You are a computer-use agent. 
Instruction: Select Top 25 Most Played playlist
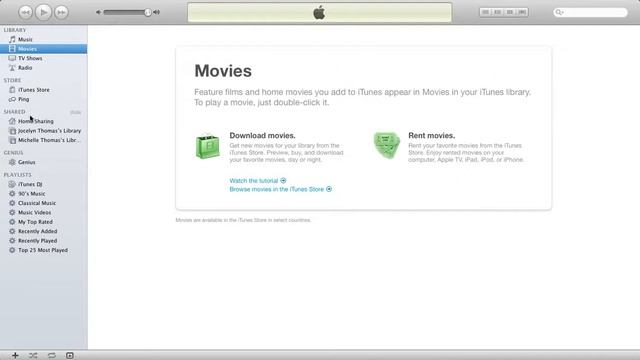click(43, 250)
